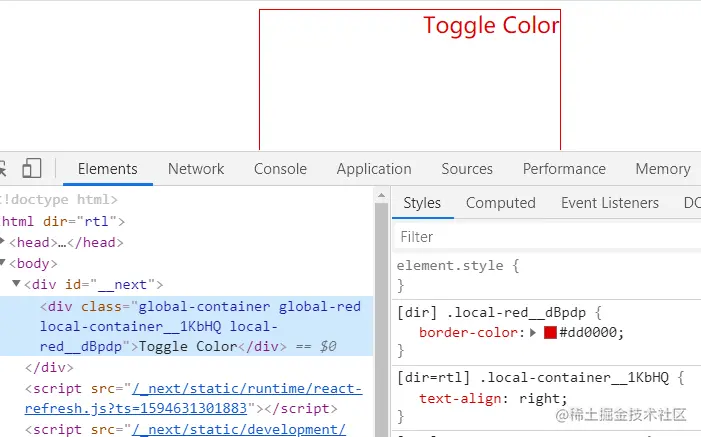Expand the border-color shorthand triangle
701x437 pixels.
(533, 332)
